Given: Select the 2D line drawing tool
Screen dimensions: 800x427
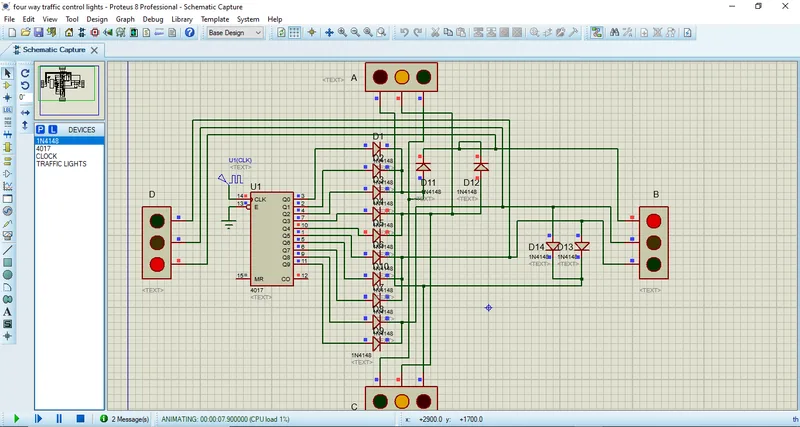Looking at the screenshot, I should [7, 250].
